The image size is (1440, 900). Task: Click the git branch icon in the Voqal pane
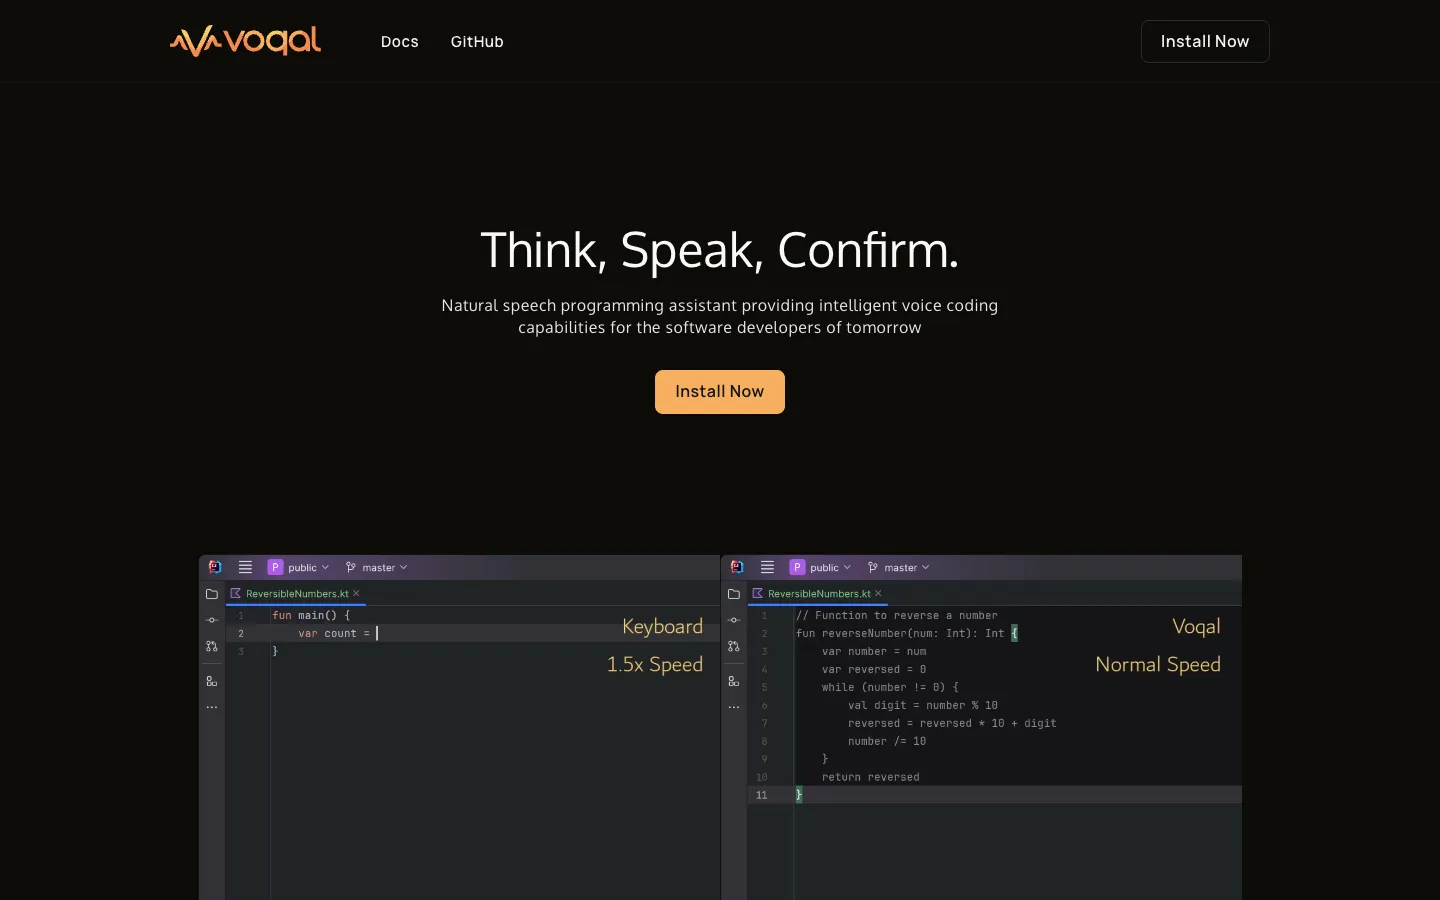coord(873,567)
